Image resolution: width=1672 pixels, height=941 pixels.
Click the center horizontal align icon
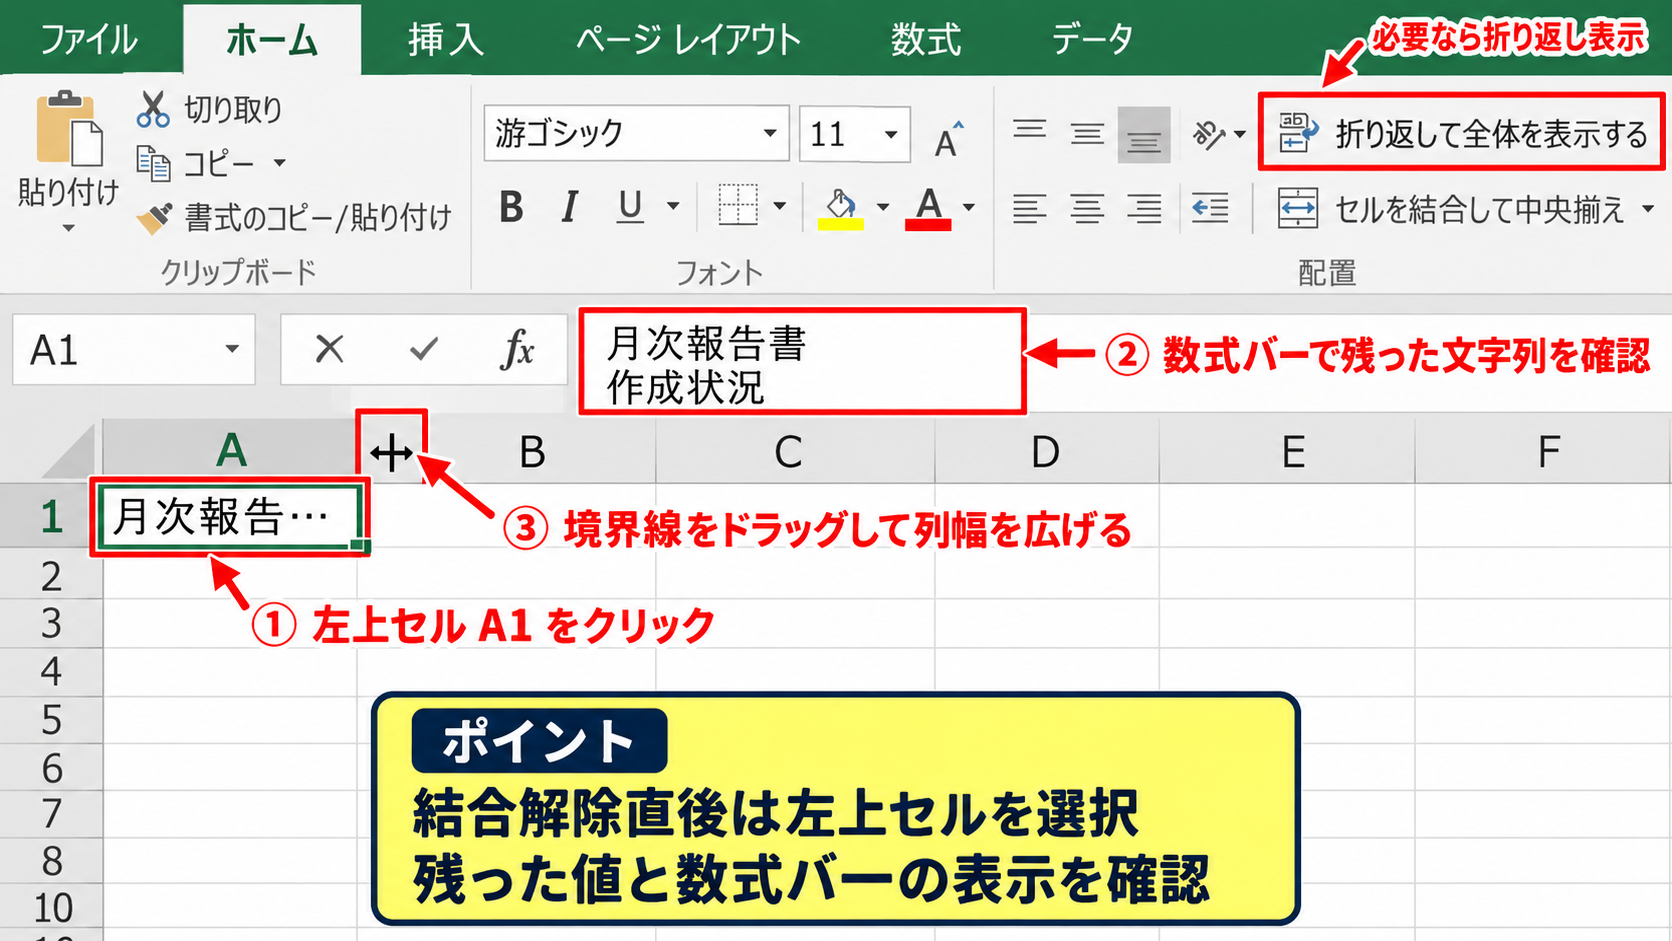pyautogui.click(x=1087, y=208)
